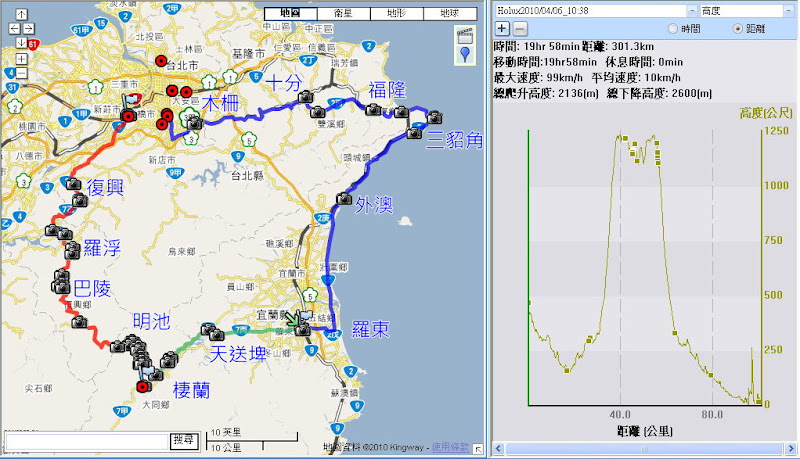Open the camera marker left of 復興
The width and height of the screenshot is (800, 459).
(x=74, y=184)
